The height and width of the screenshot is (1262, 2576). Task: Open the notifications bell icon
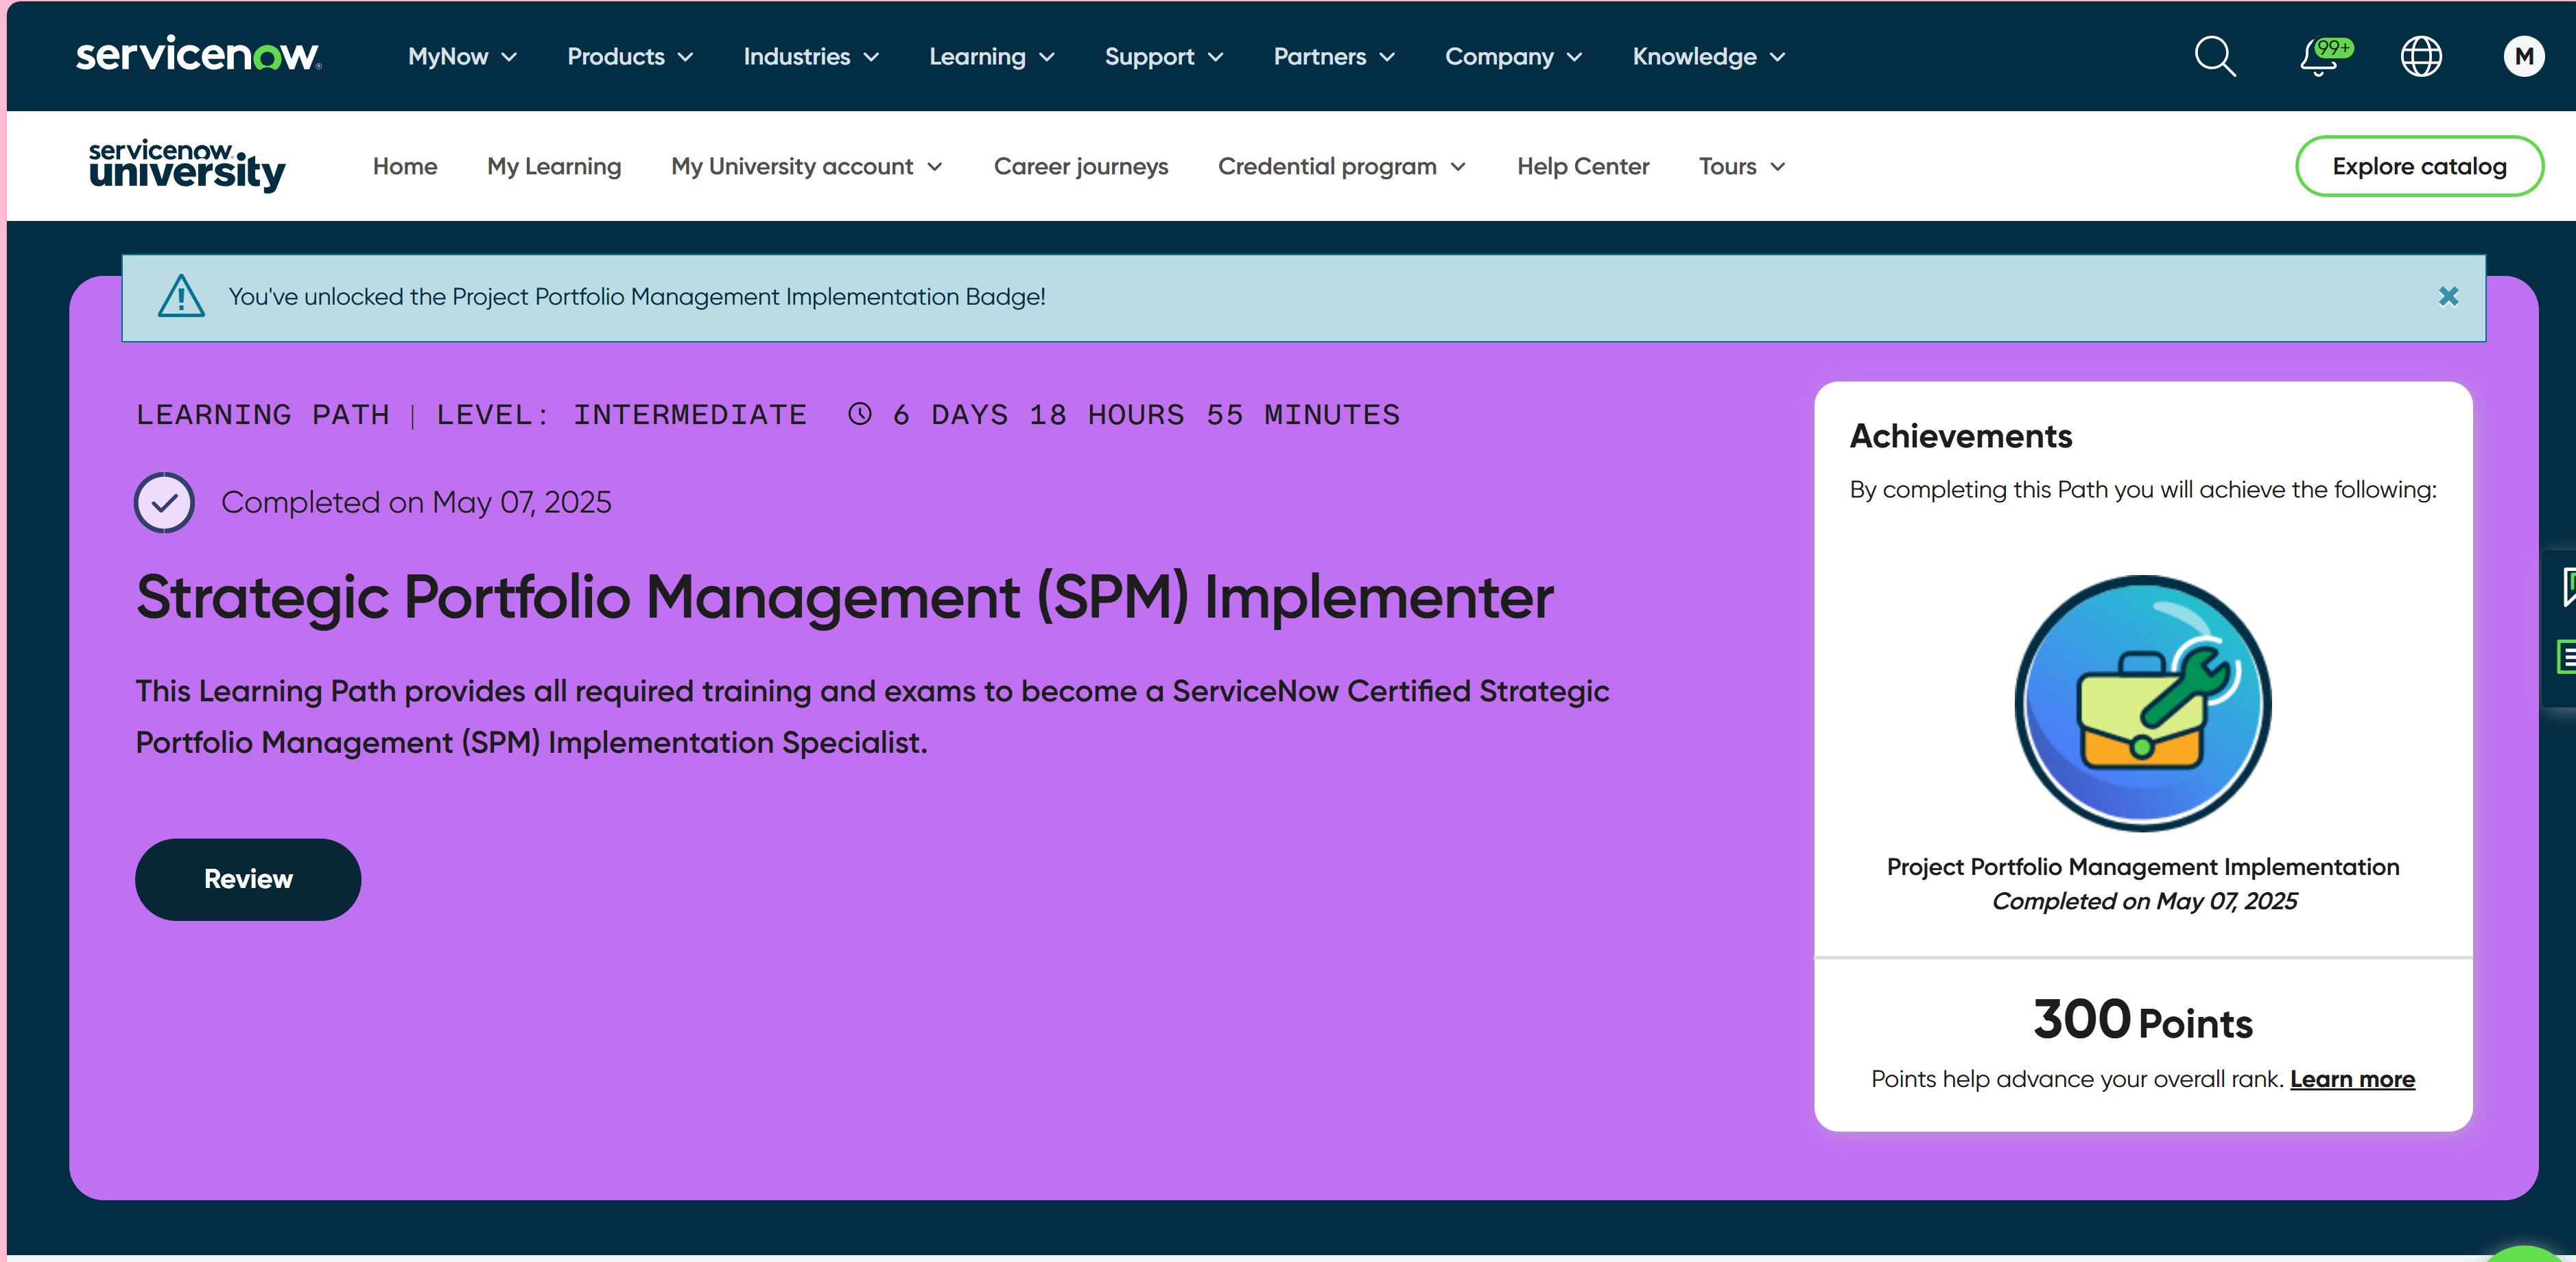tap(2318, 57)
